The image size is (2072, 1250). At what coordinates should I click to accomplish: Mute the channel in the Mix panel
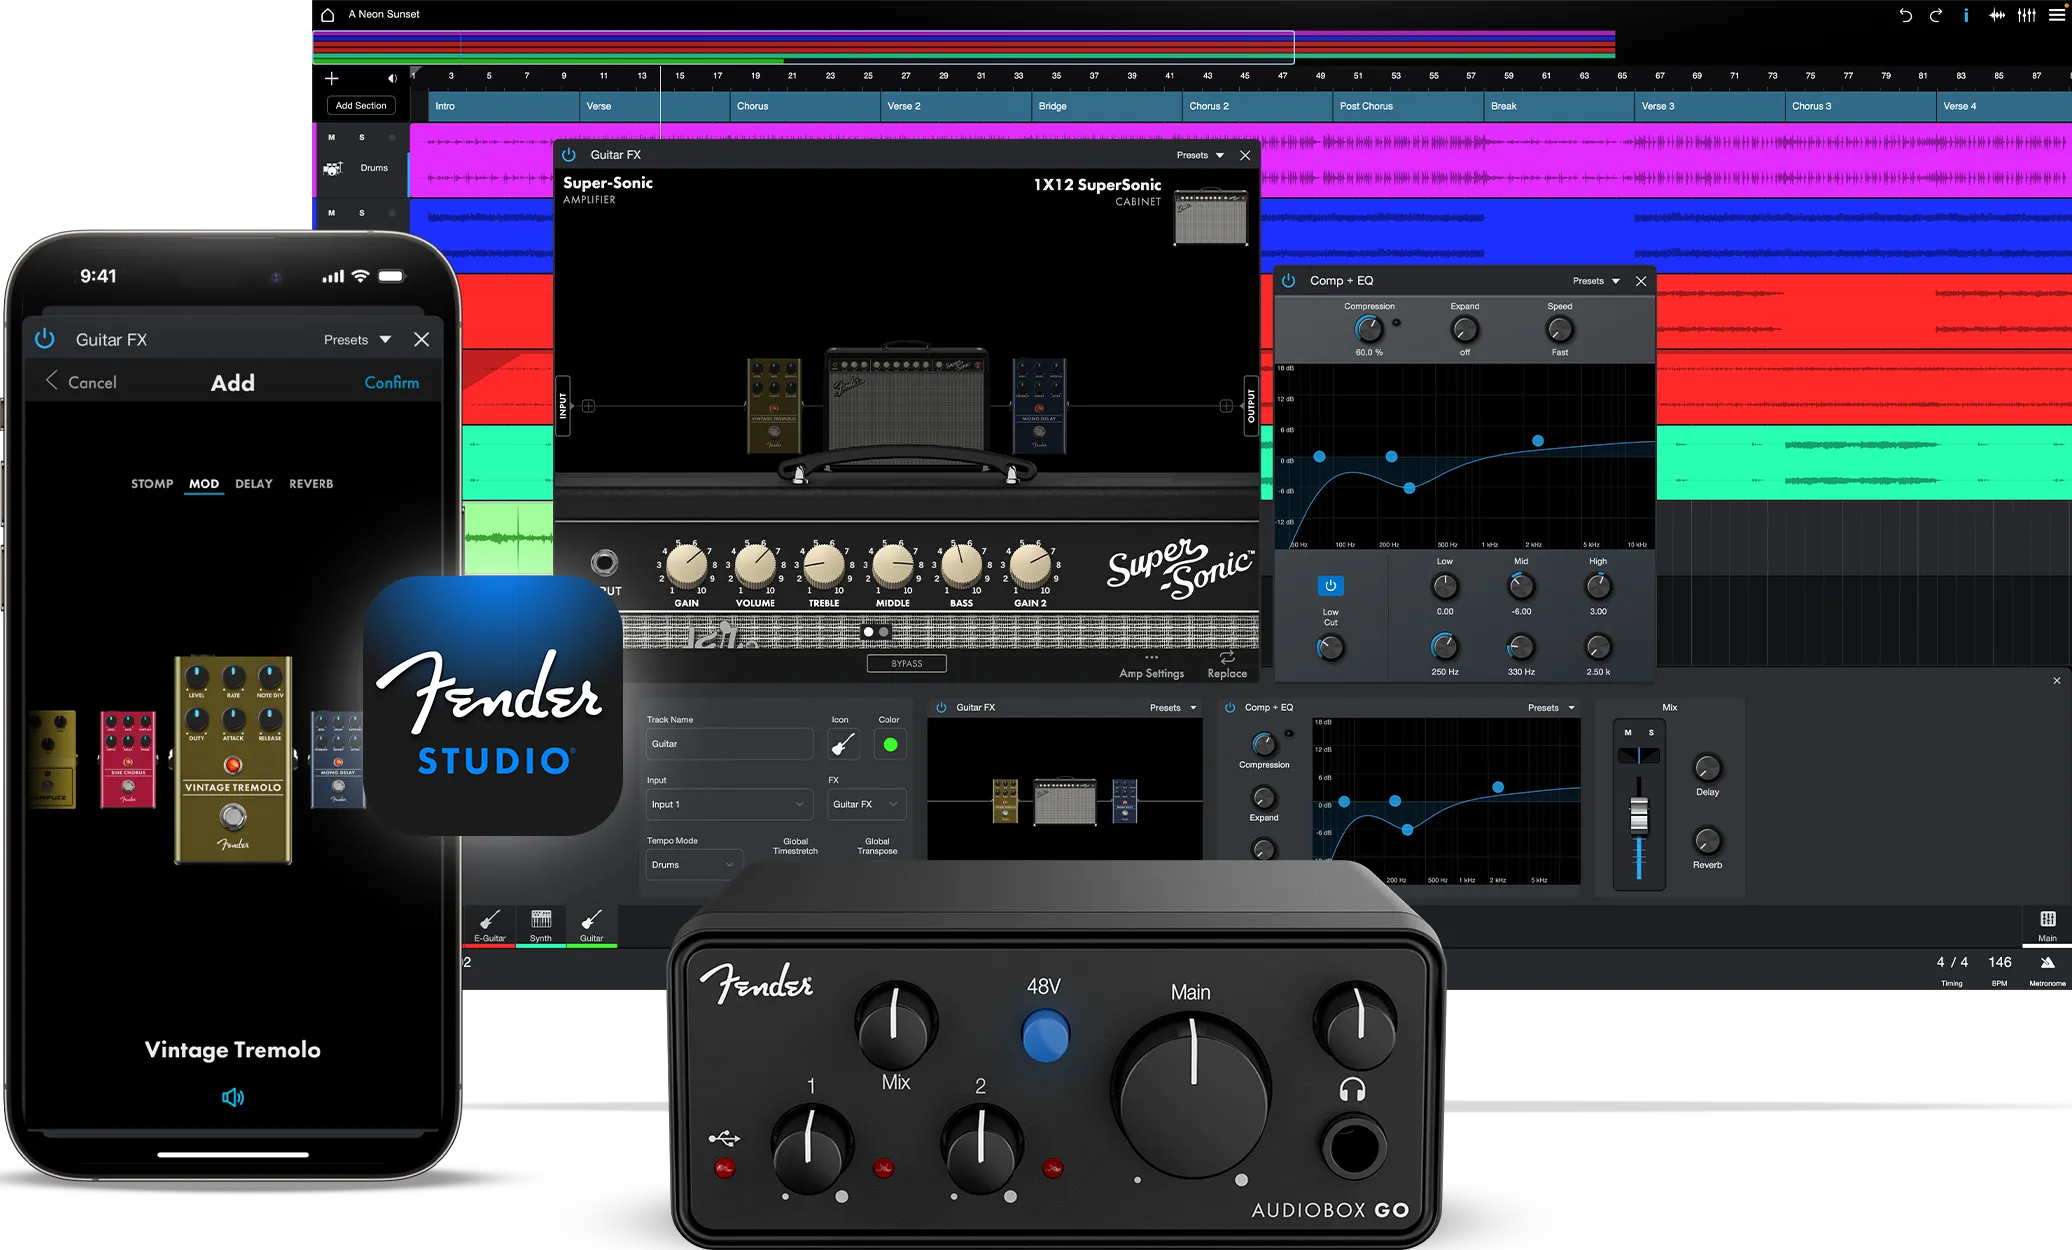1628,732
